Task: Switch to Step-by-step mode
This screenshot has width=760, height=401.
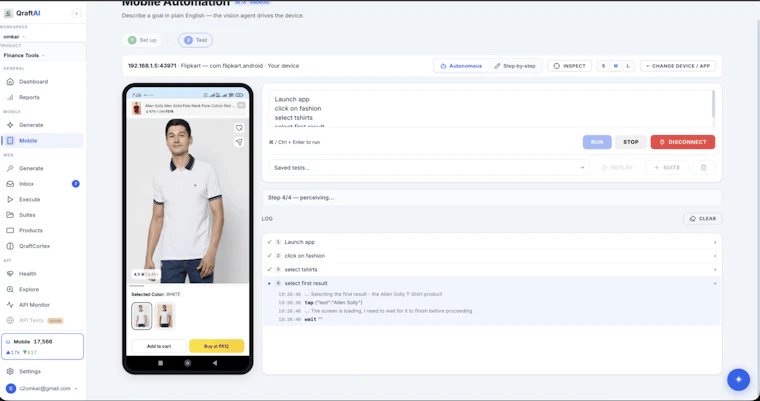Action: pyautogui.click(x=515, y=66)
